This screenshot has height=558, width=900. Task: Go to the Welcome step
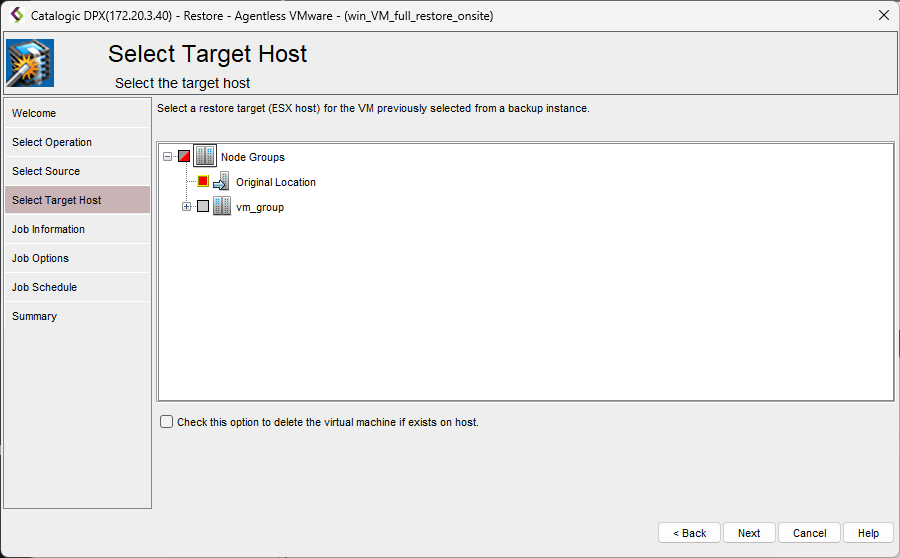34,113
